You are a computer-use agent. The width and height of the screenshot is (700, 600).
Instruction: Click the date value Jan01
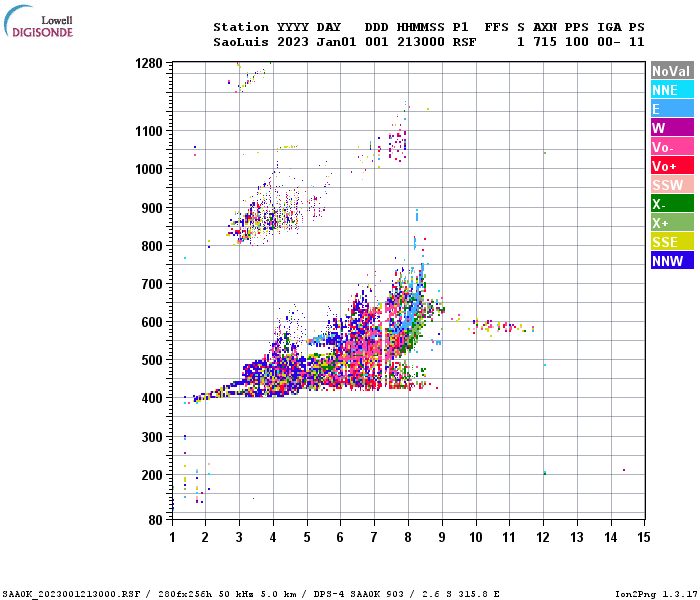point(336,42)
